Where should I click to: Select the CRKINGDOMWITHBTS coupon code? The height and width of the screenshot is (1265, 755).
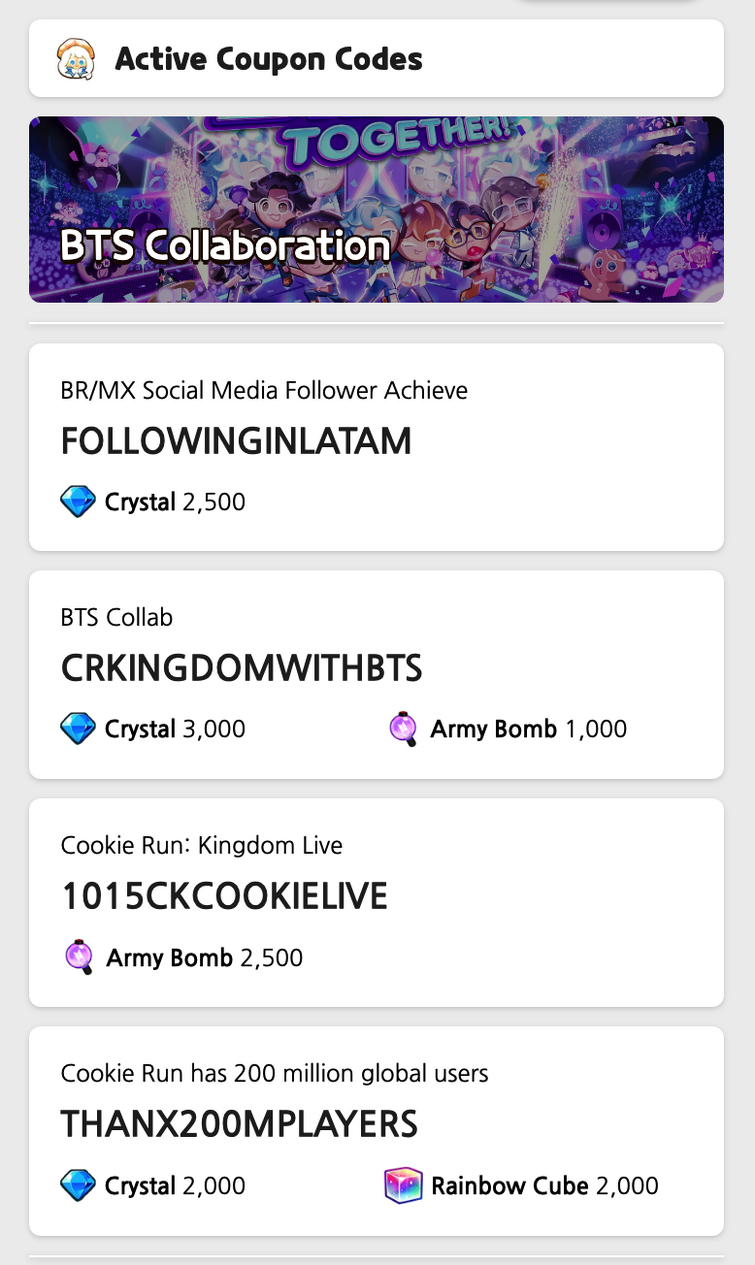241,669
